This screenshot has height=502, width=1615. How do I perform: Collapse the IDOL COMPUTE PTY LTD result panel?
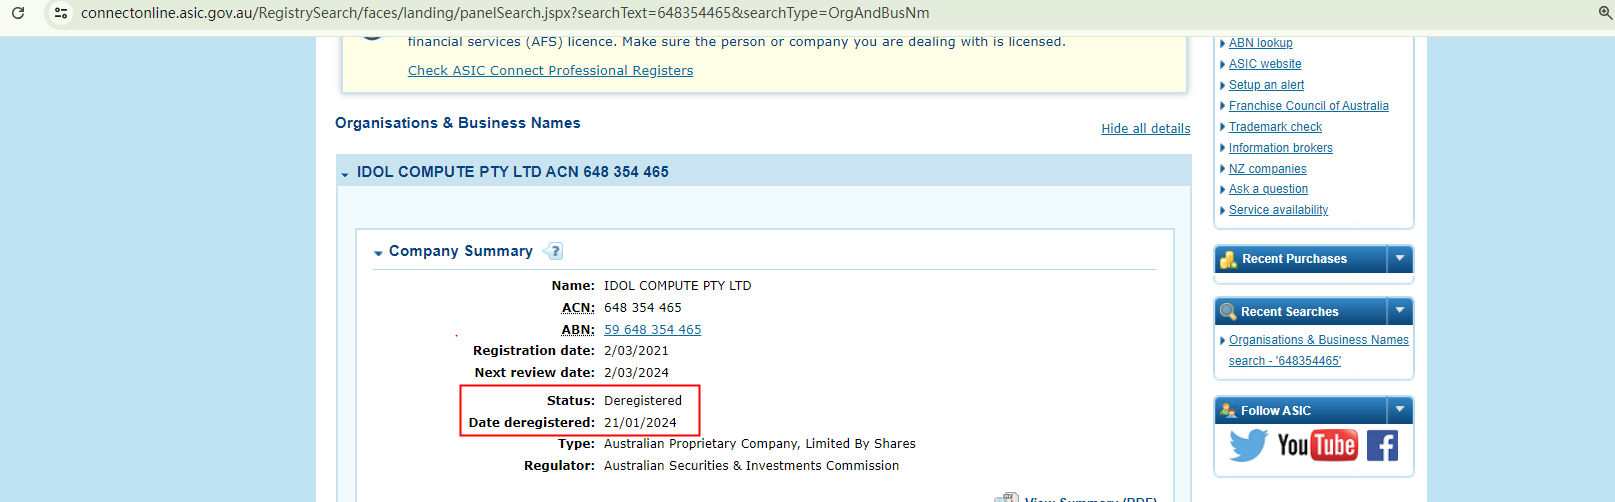(x=345, y=174)
